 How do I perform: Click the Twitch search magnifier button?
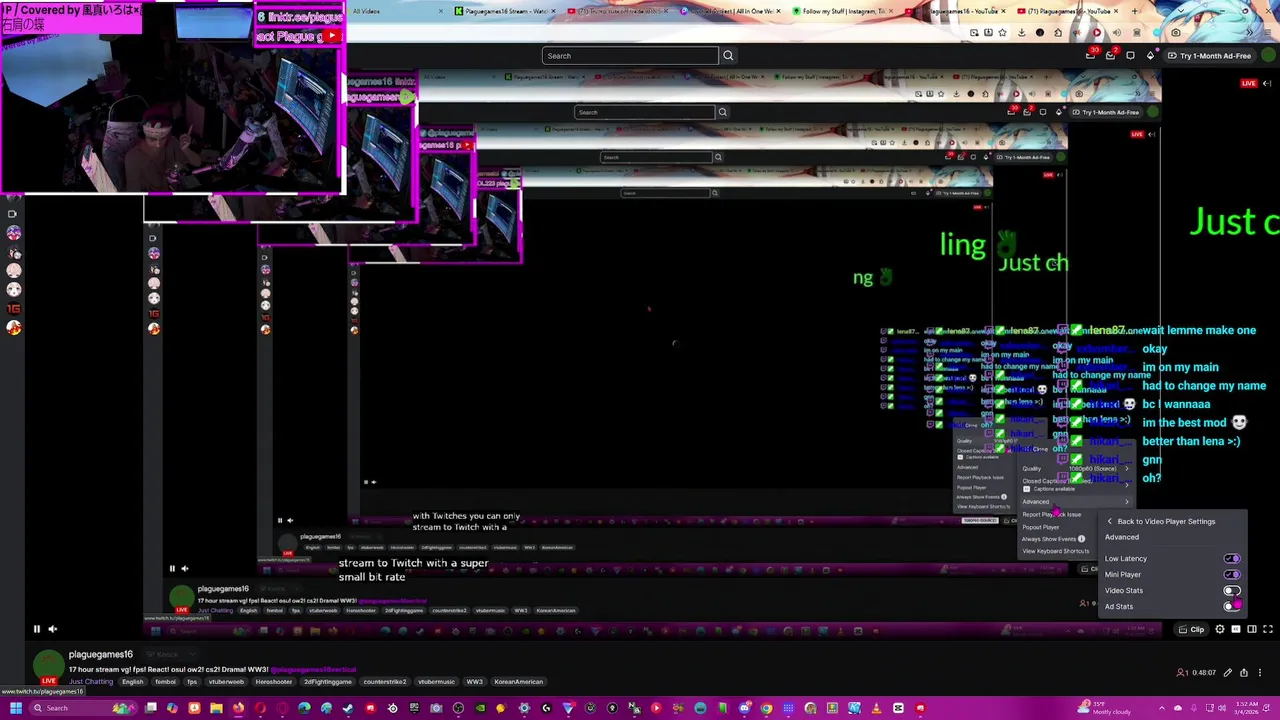[x=728, y=56]
